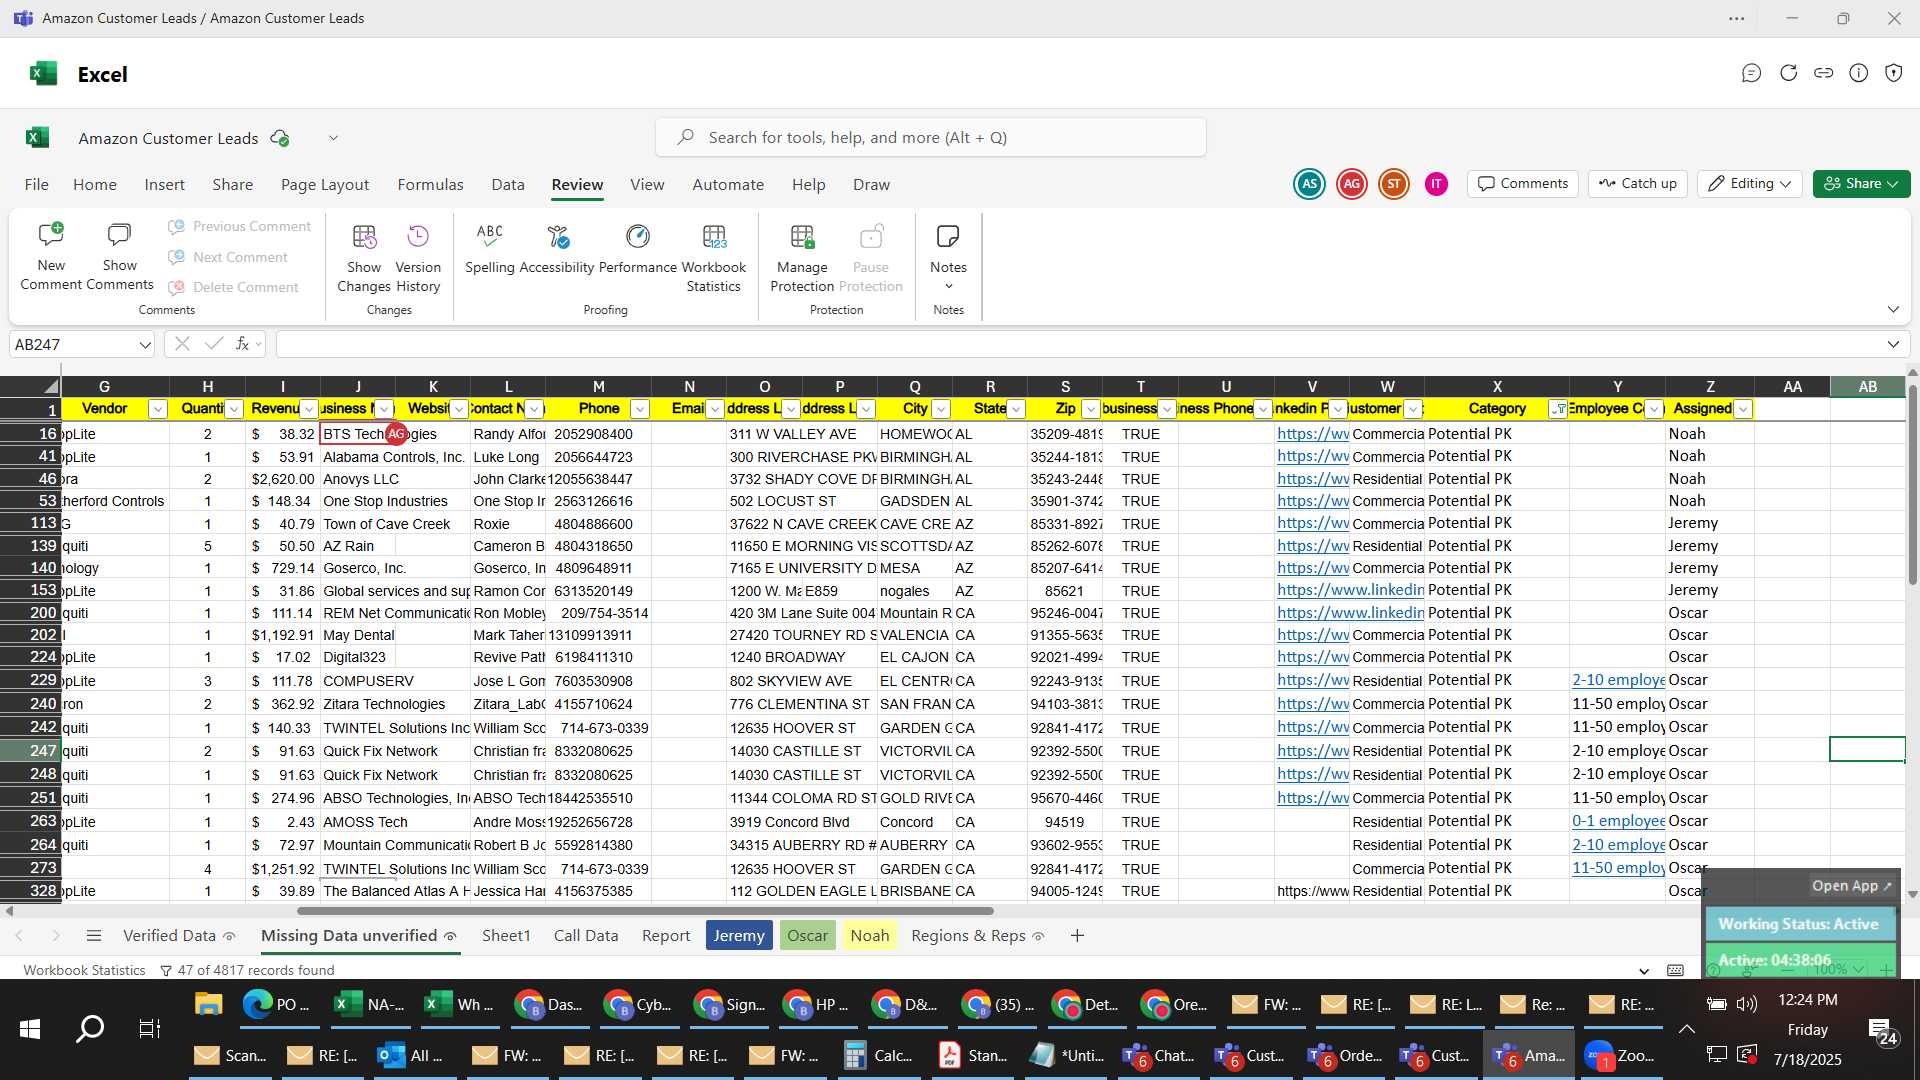Screen dimensions: 1920x1080
Task: Click the Comments button
Action: (x=1523, y=184)
